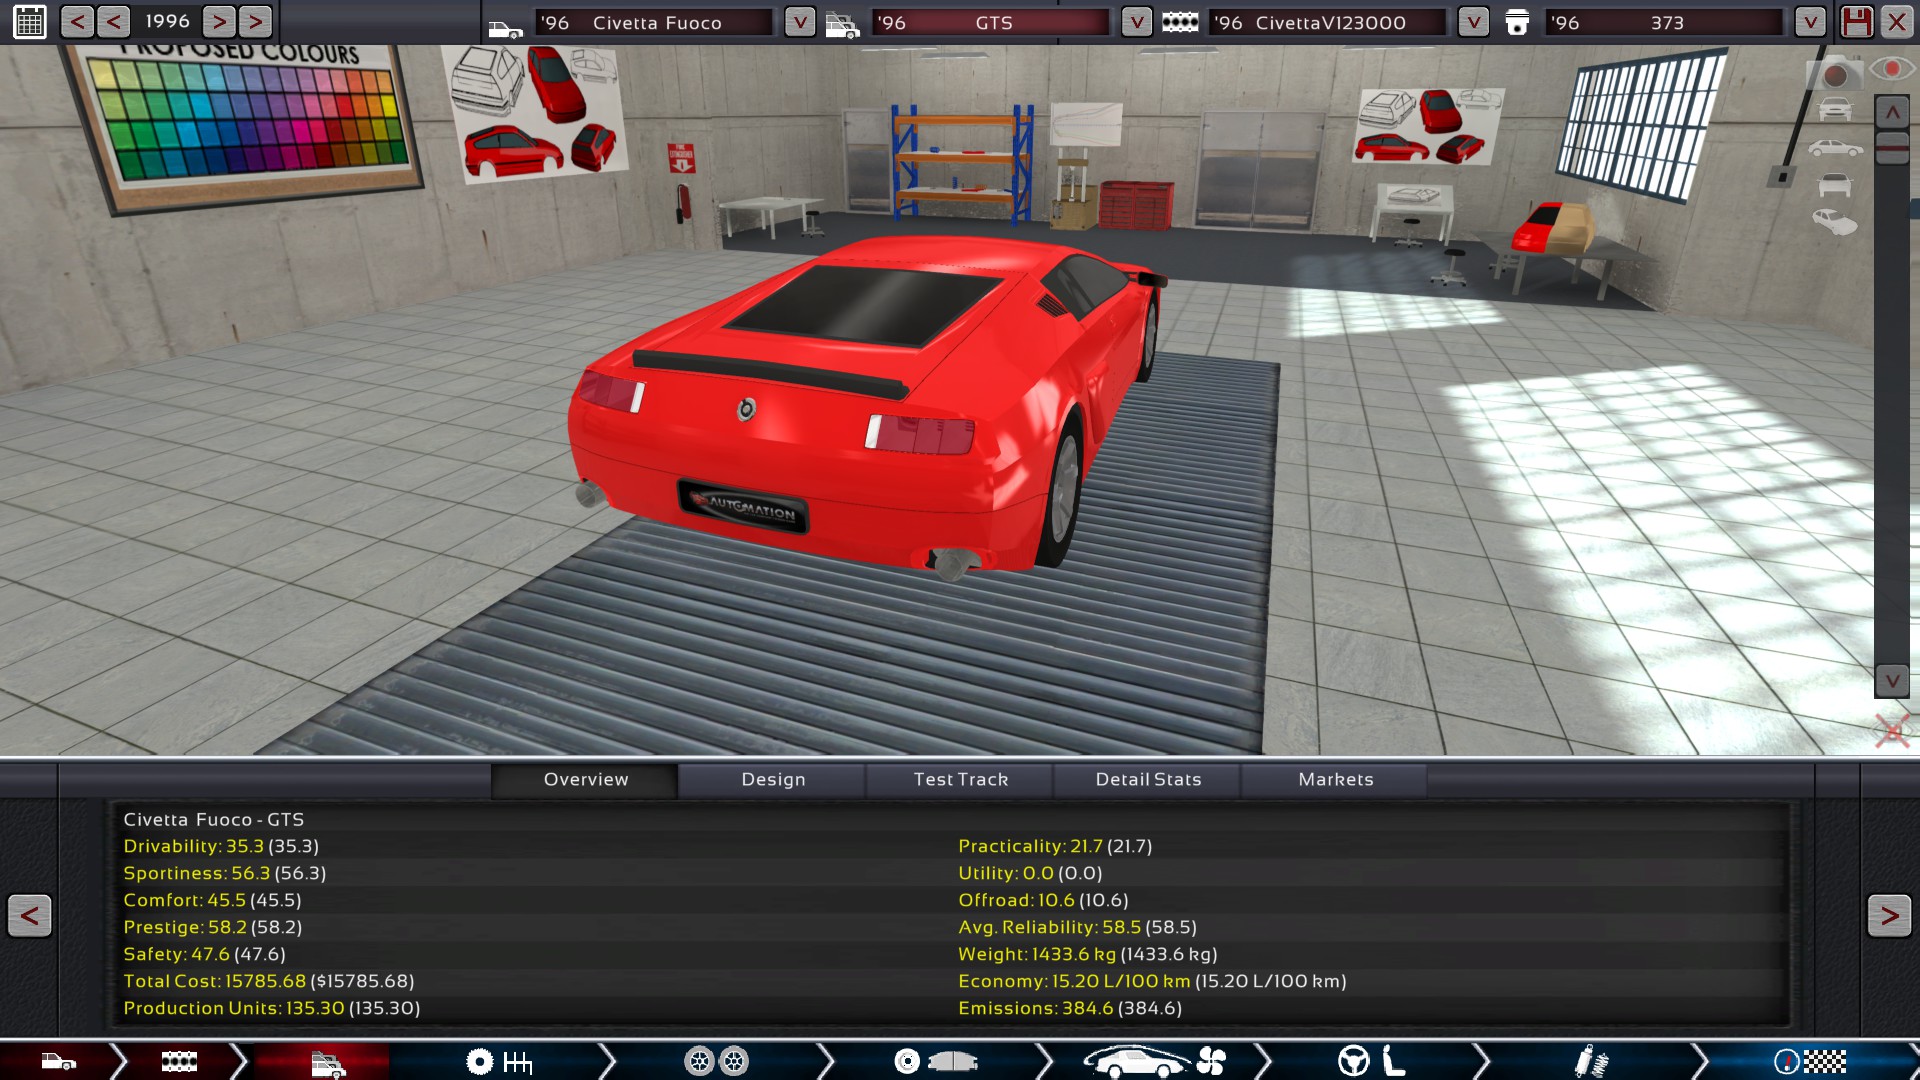This screenshot has width=1920, height=1080.
Task: Click the scroll-up arrow on right panel
Action: [x=1892, y=113]
